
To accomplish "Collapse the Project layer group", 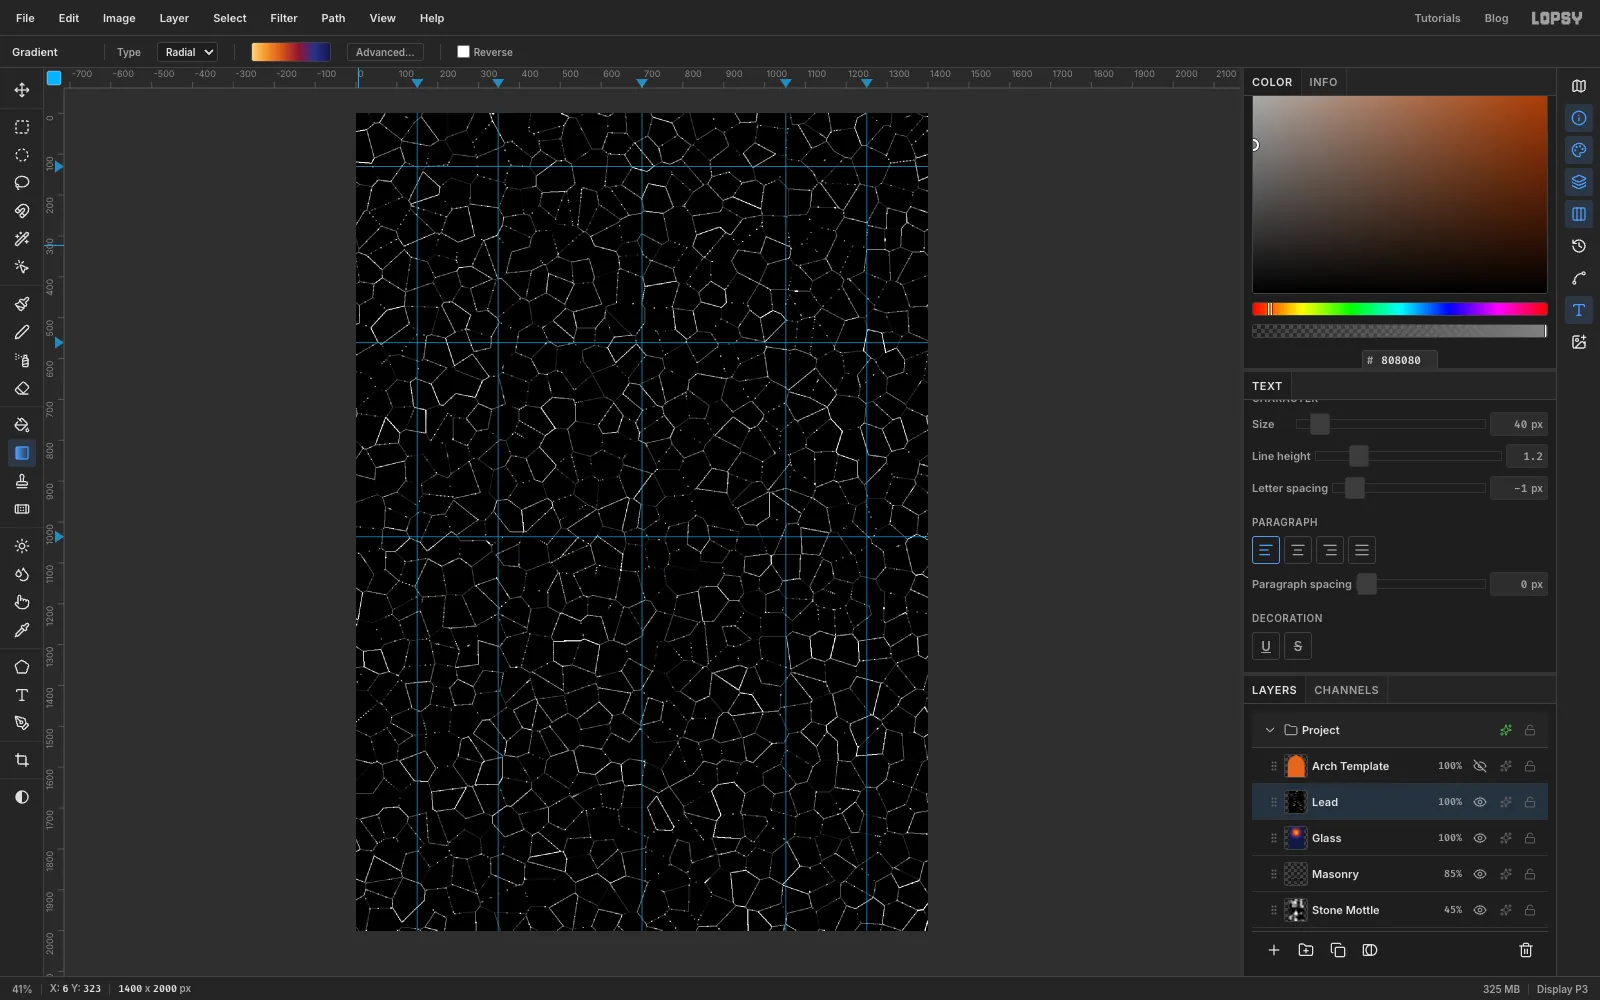I will tap(1270, 730).
